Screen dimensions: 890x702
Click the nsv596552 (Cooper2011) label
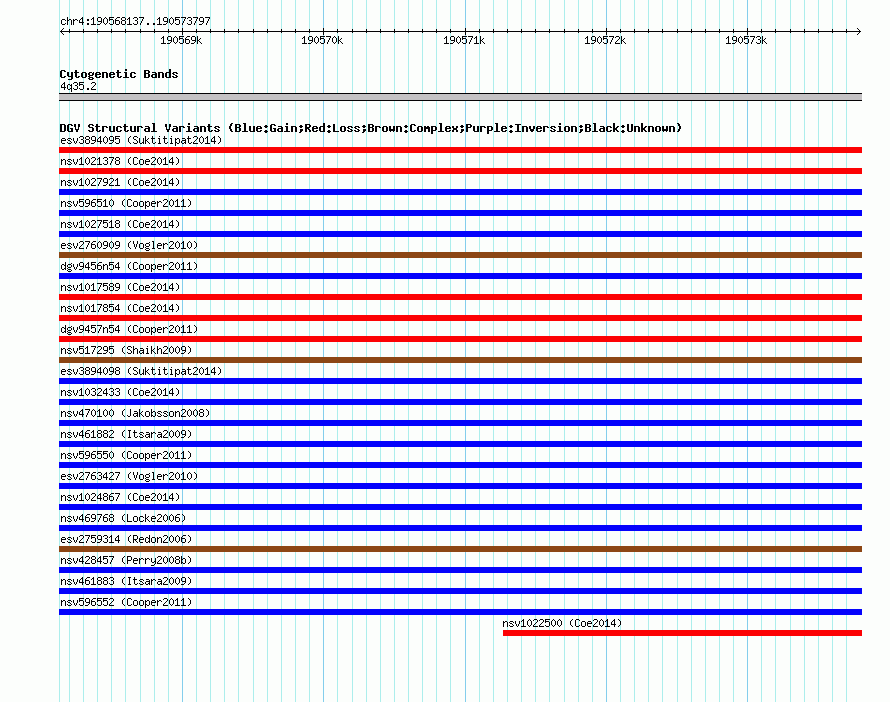coord(126,602)
